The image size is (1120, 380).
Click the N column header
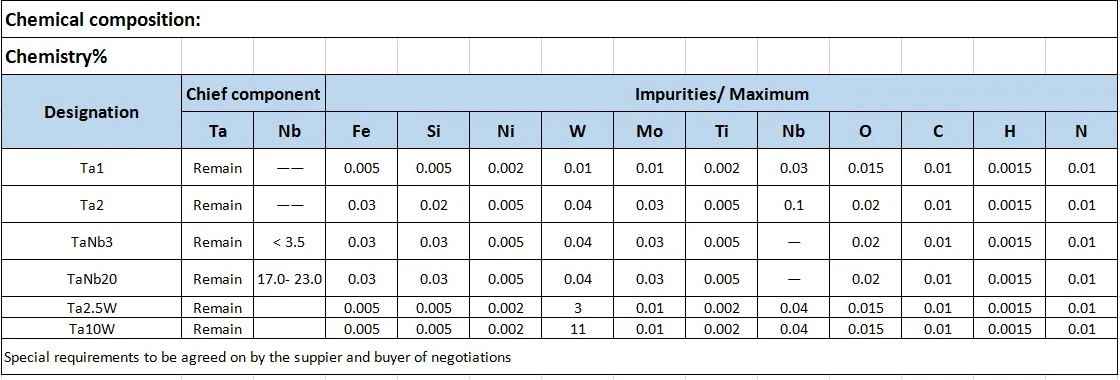[1081, 131]
